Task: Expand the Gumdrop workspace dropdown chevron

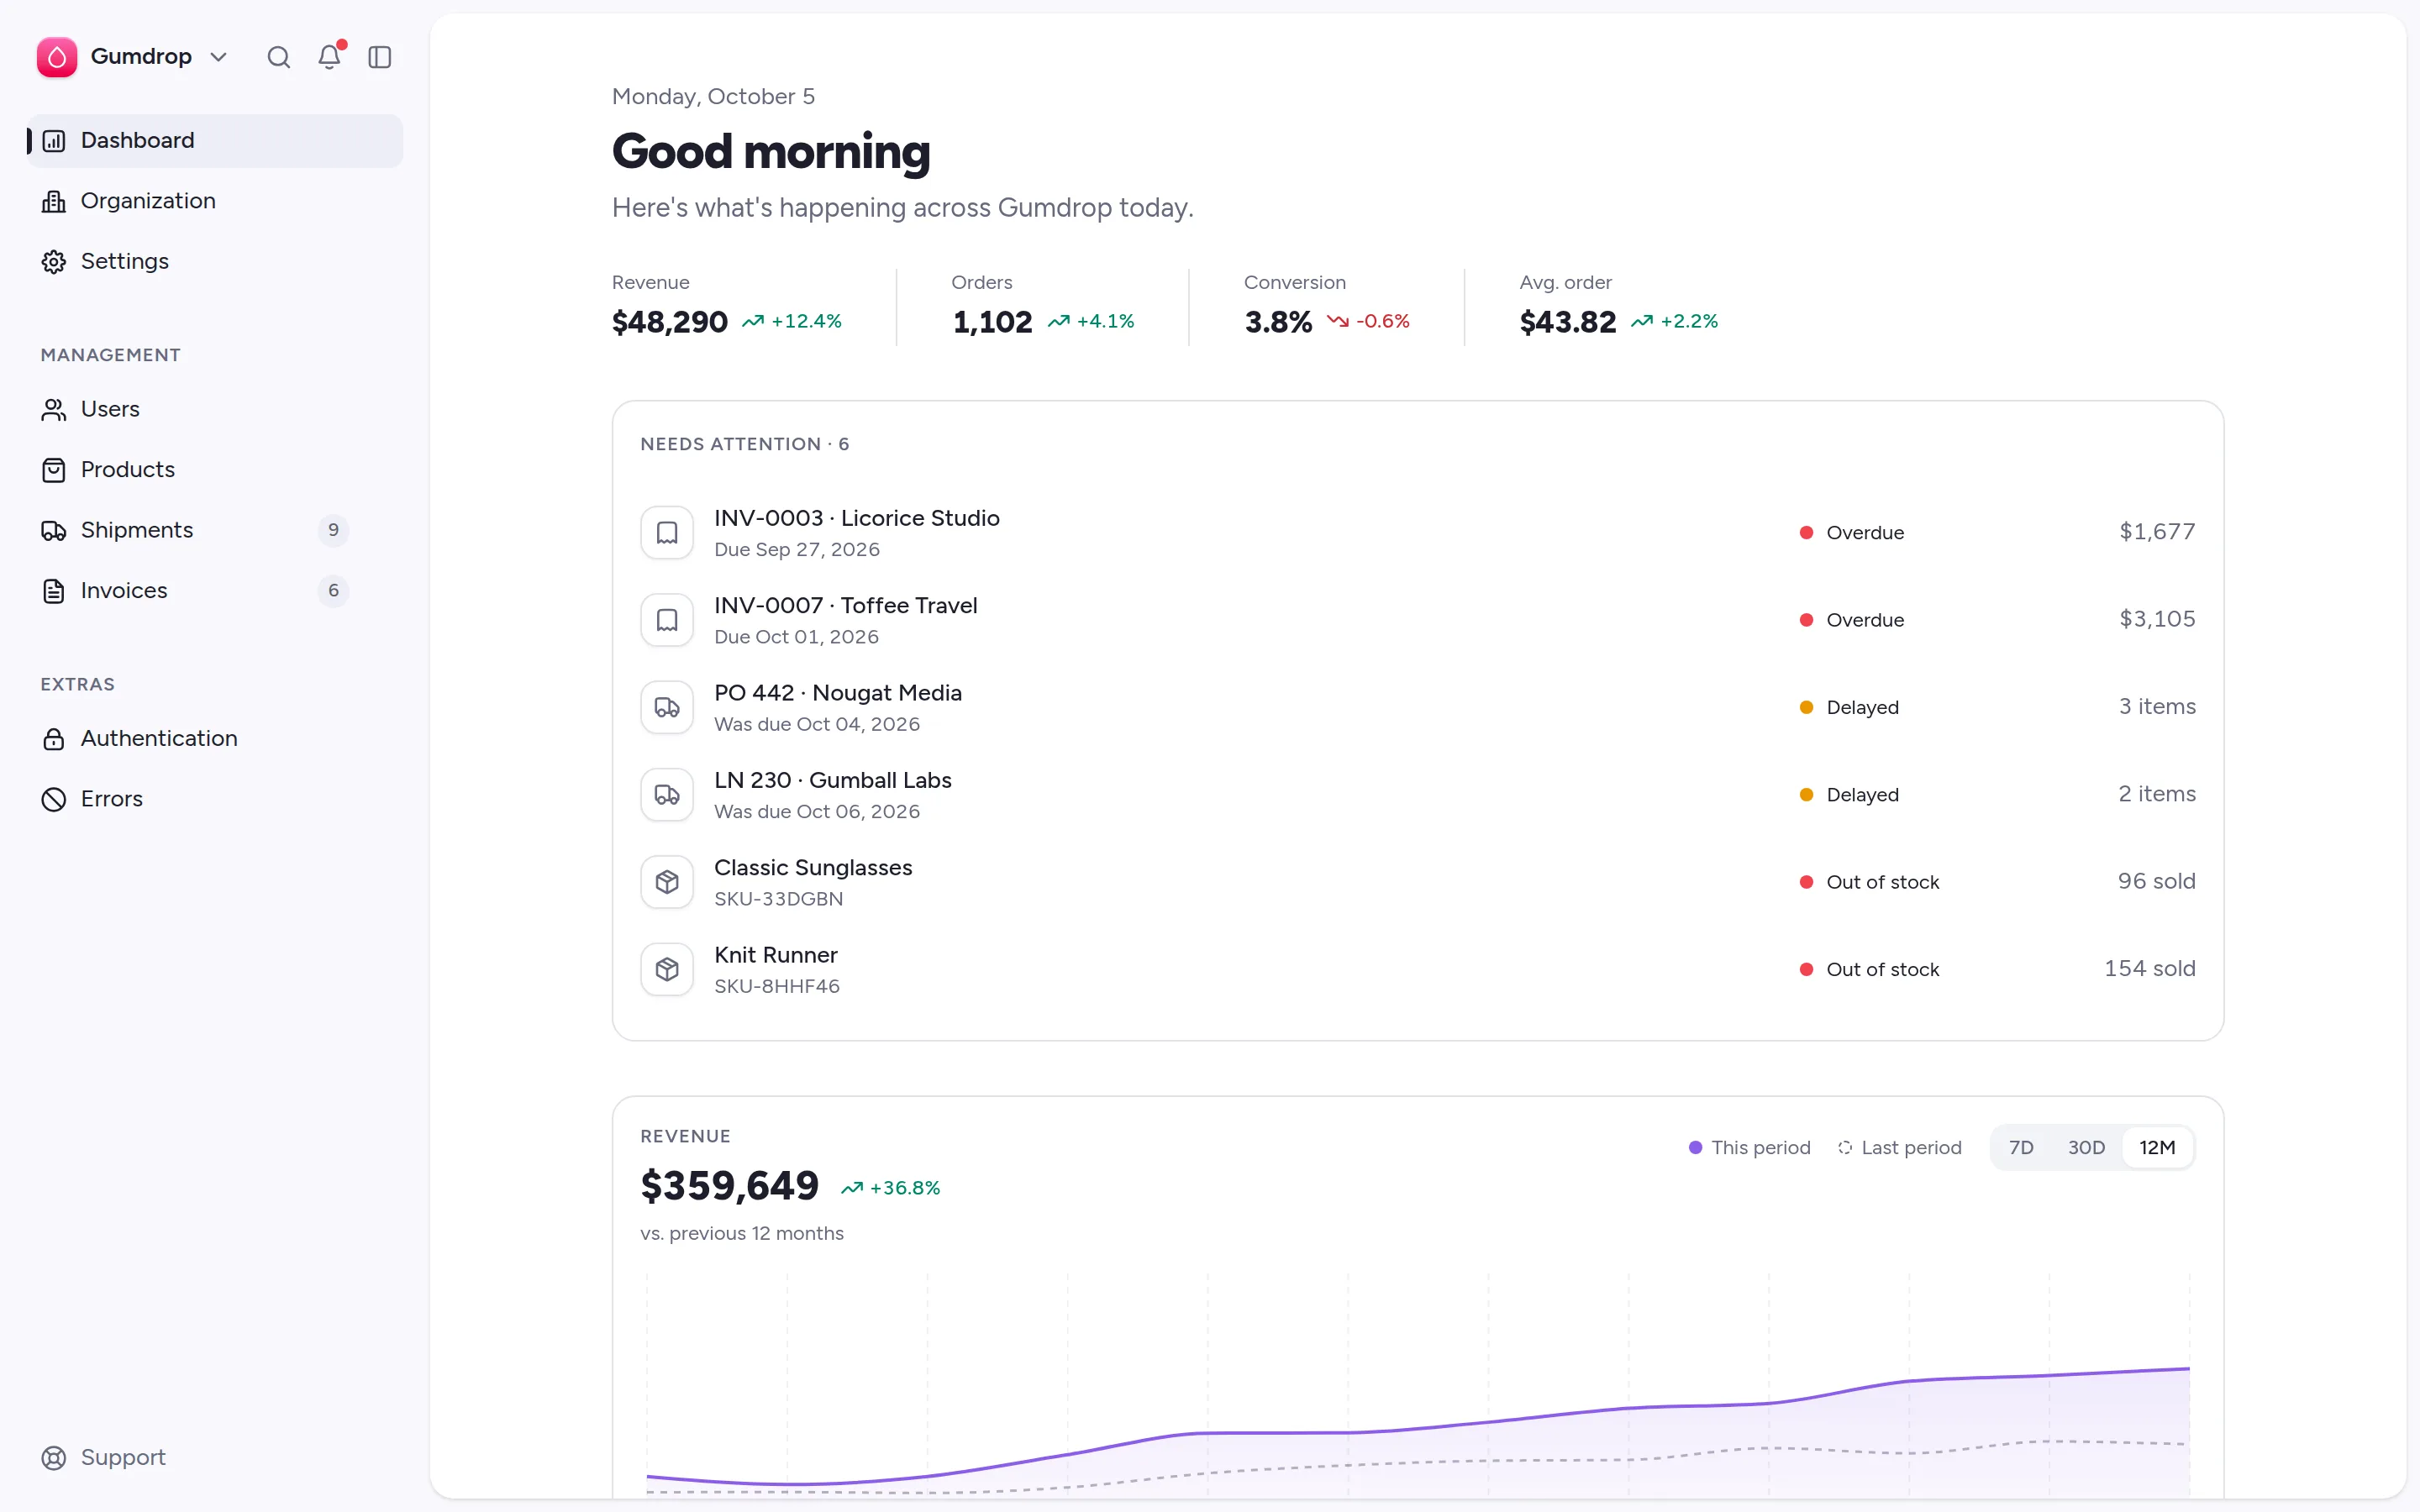Action: coord(219,57)
